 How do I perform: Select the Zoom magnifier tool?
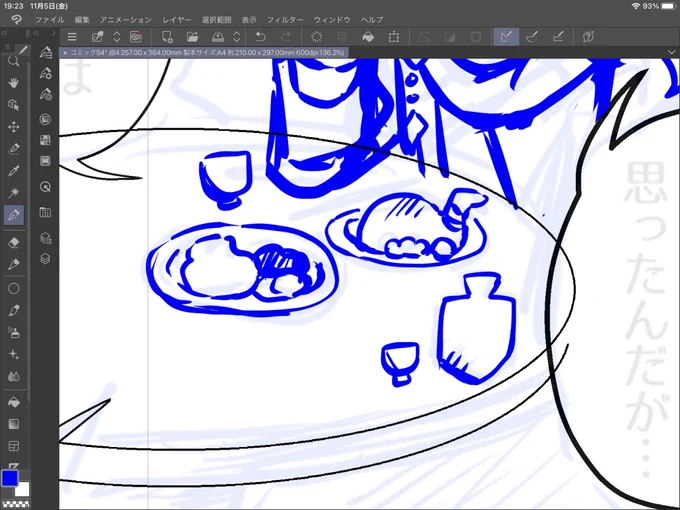point(13,61)
